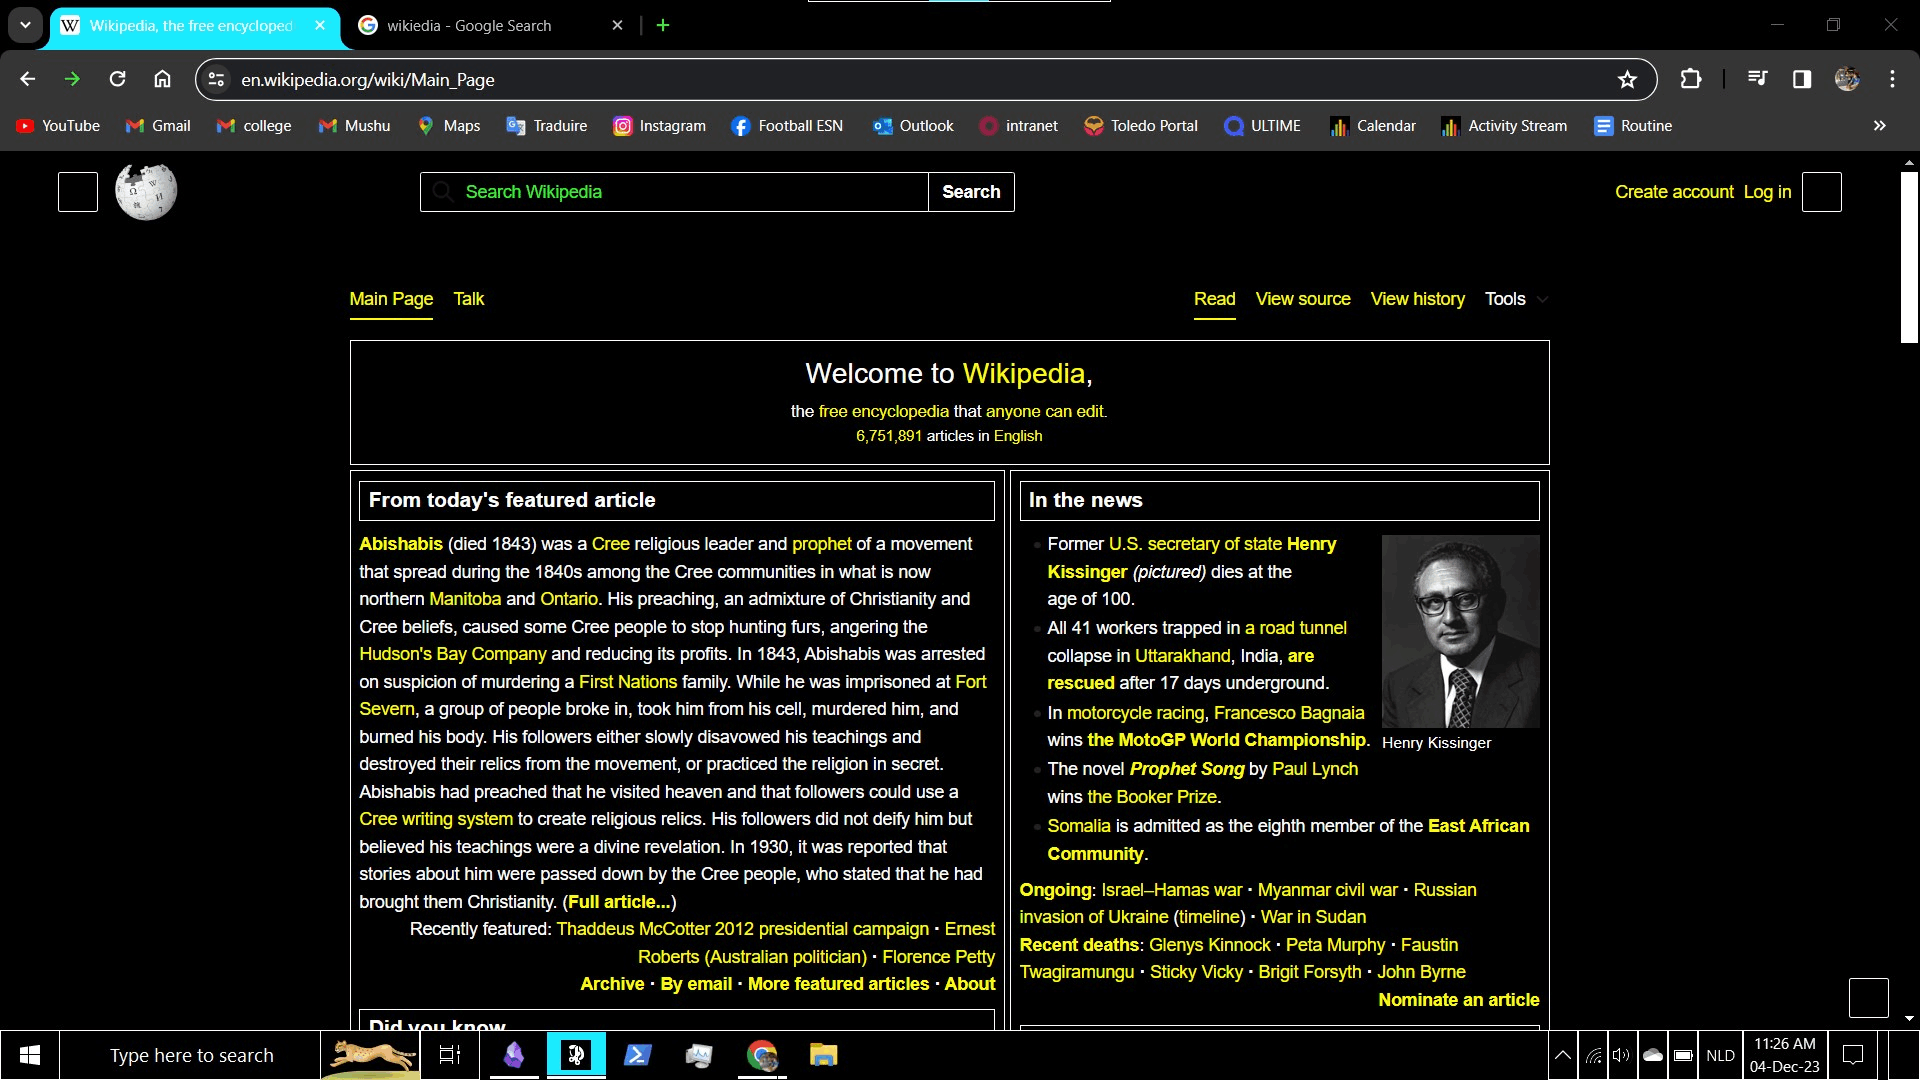Open media control icon in toolbar

tap(1757, 79)
